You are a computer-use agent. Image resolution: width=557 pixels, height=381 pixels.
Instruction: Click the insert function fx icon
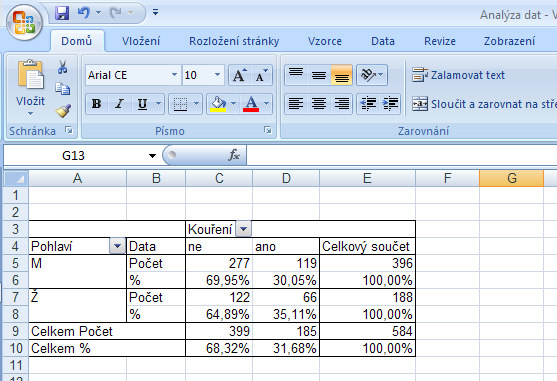233,155
